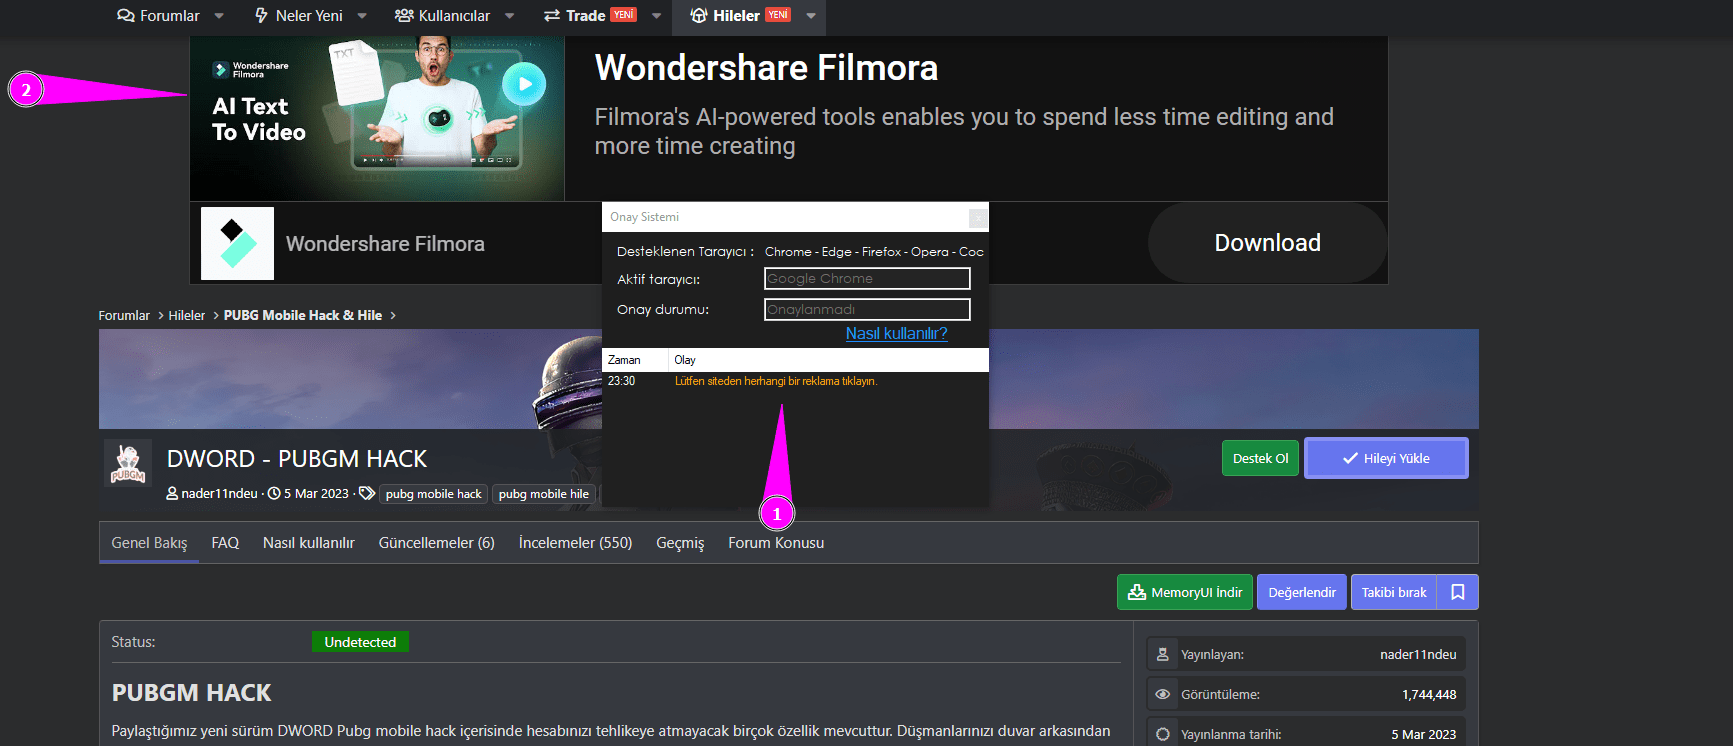Click the Zaman column header
1733x746 pixels.
(x=634, y=360)
